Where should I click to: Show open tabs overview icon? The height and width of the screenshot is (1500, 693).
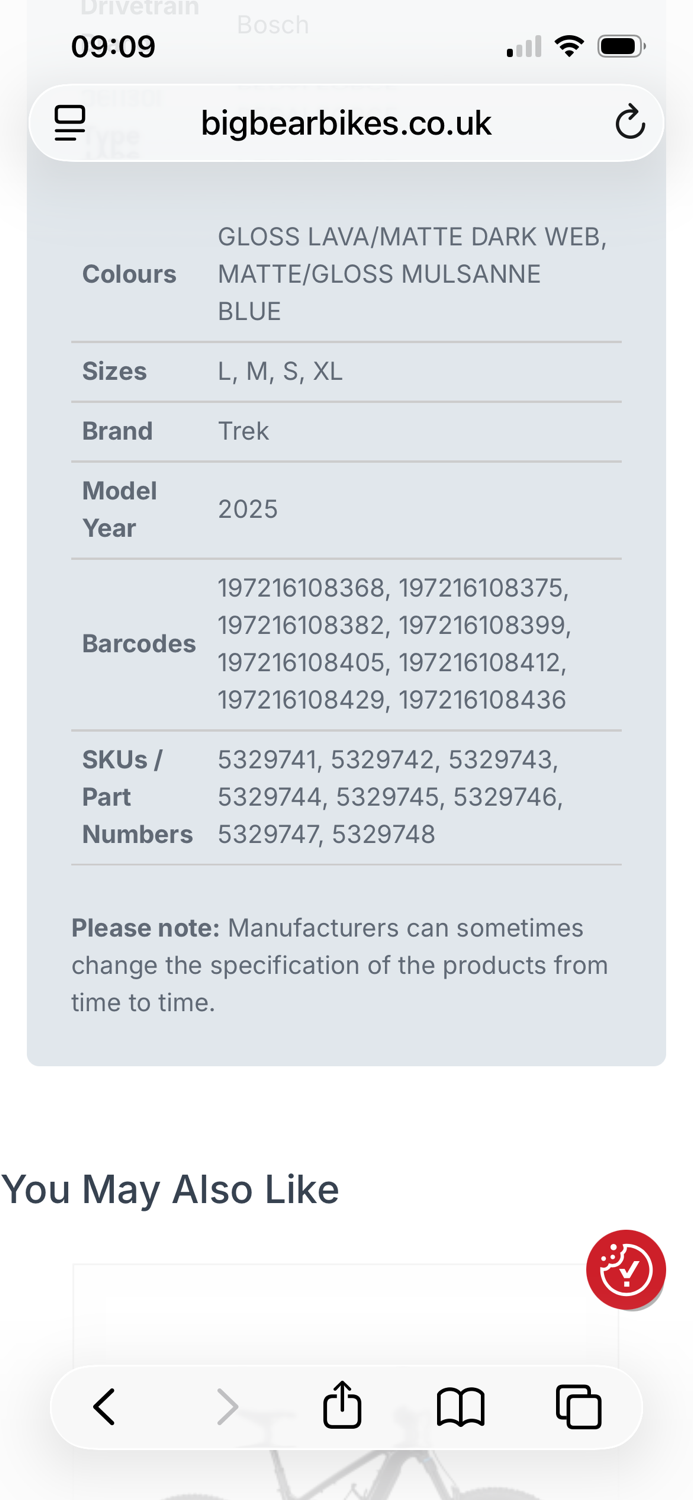pyautogui.click(x=579, y=1406)
